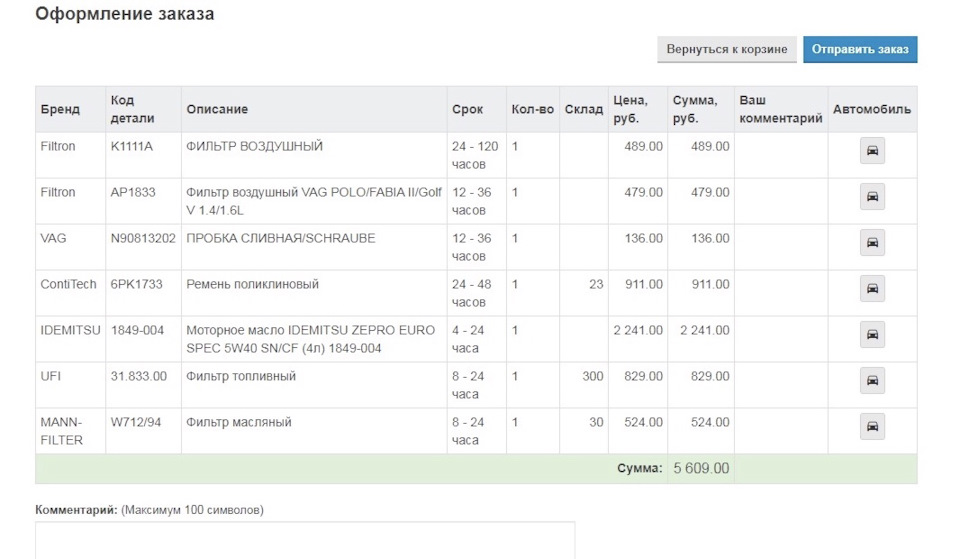Click comment cell for Ремень поликлиновый row
This screenshot has width=960, height=559.
[x=781, y=293]
